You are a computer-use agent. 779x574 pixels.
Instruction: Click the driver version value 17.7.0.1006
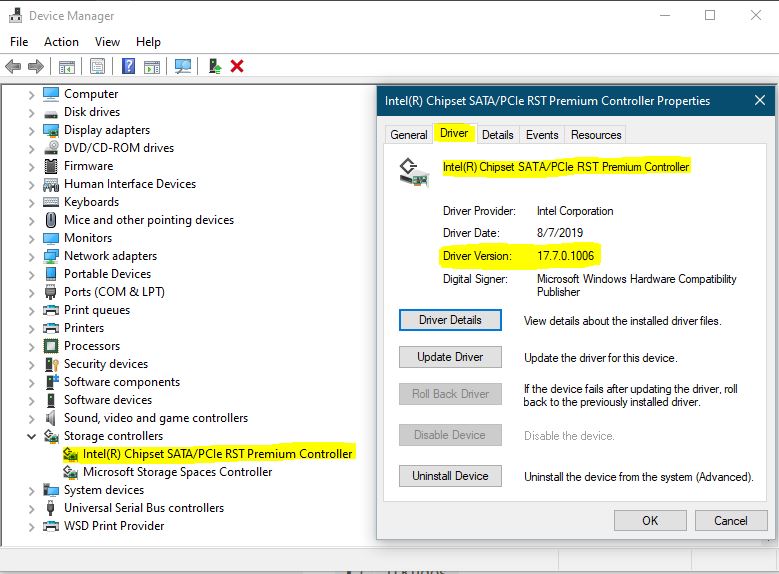[x=565, y=256]
